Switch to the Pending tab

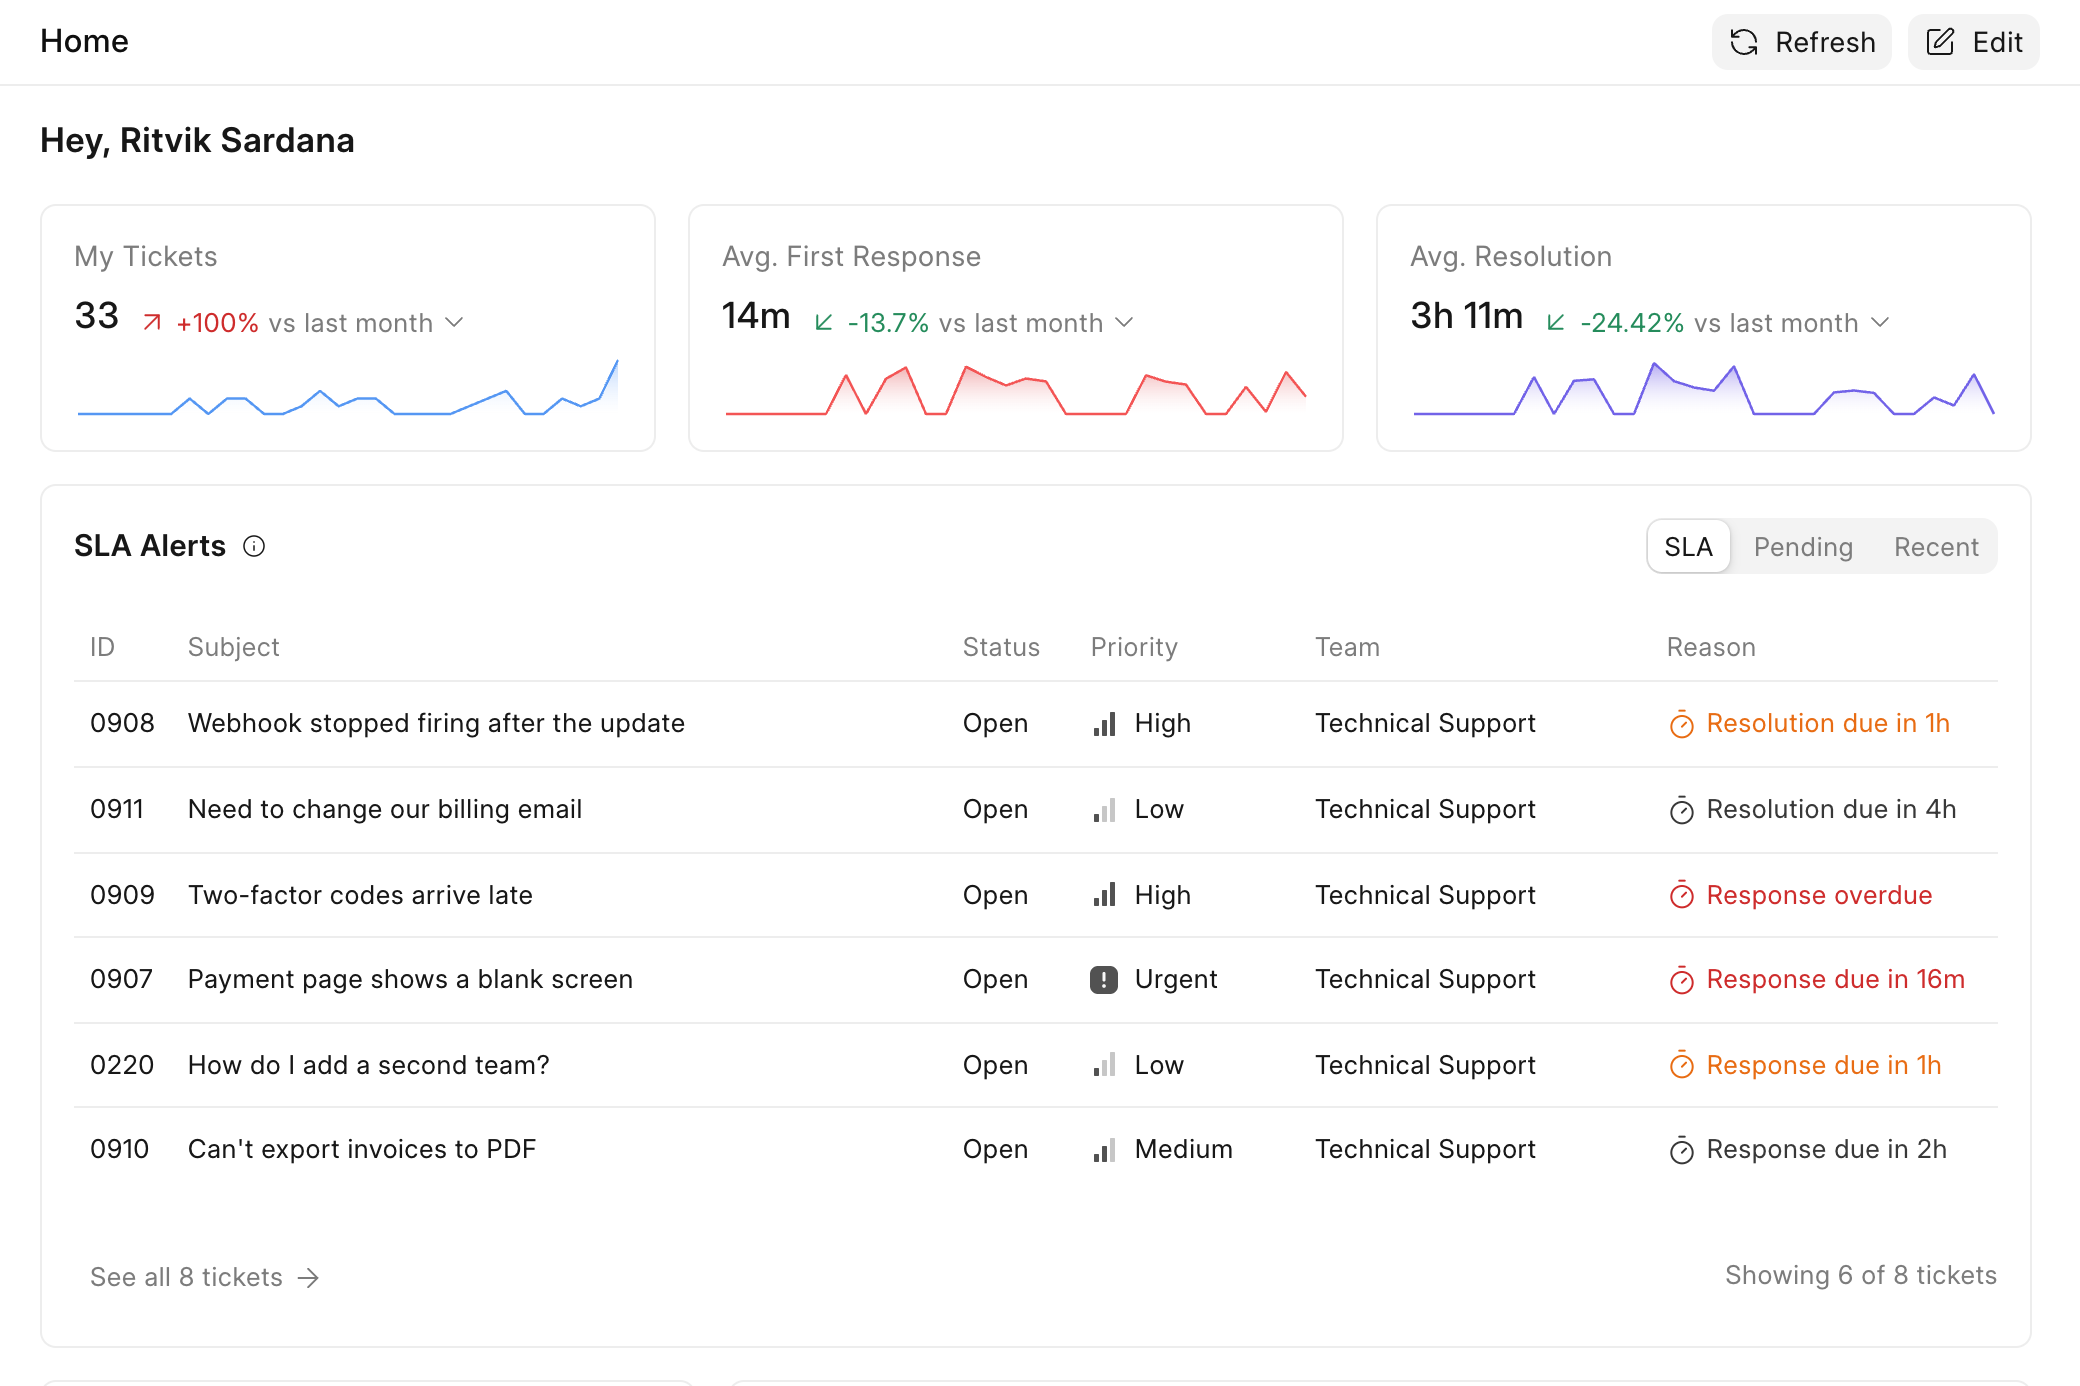(1803, 546)
